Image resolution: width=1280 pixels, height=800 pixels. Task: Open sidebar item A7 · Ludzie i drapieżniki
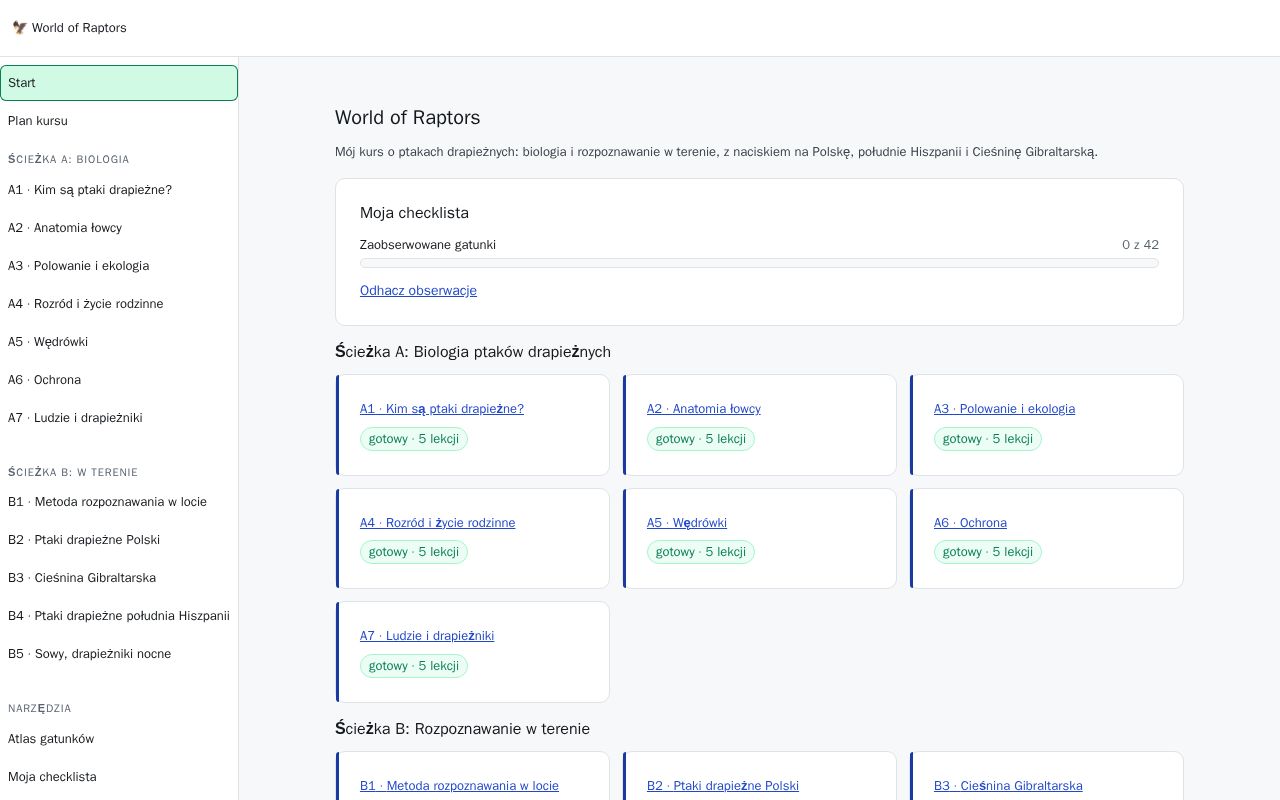point(119,418)
